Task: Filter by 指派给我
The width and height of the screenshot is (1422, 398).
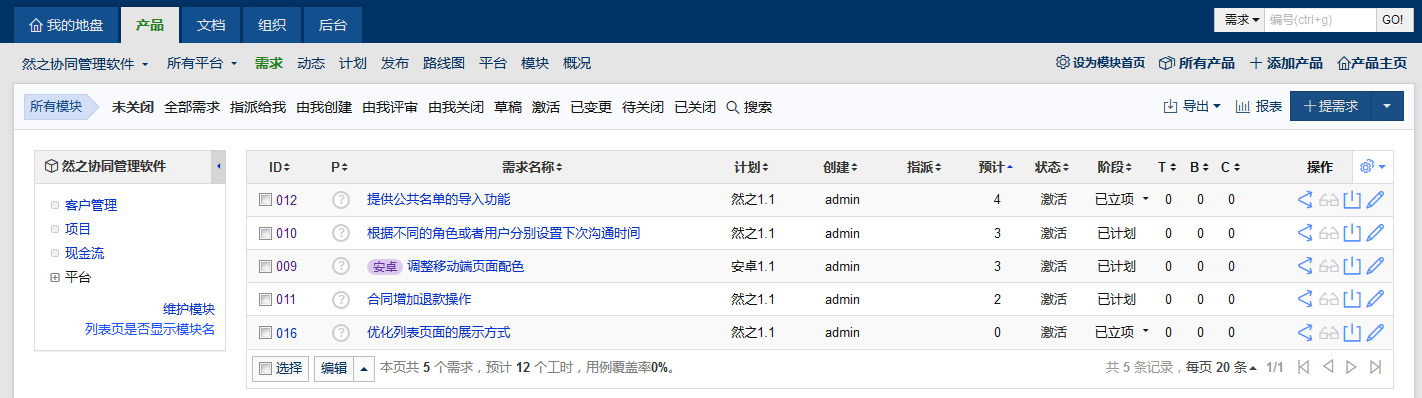Action: [x=258, y=107]
